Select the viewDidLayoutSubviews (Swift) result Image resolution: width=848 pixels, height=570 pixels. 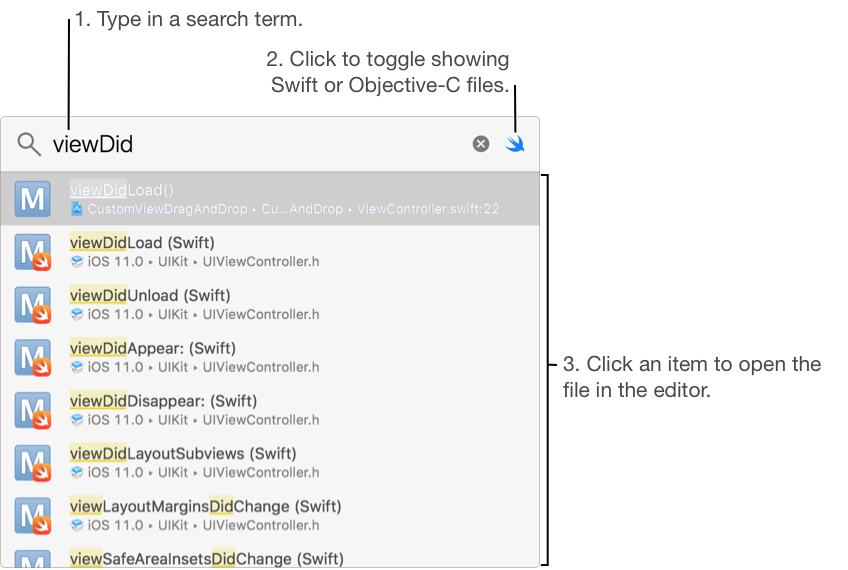(270, 462)
